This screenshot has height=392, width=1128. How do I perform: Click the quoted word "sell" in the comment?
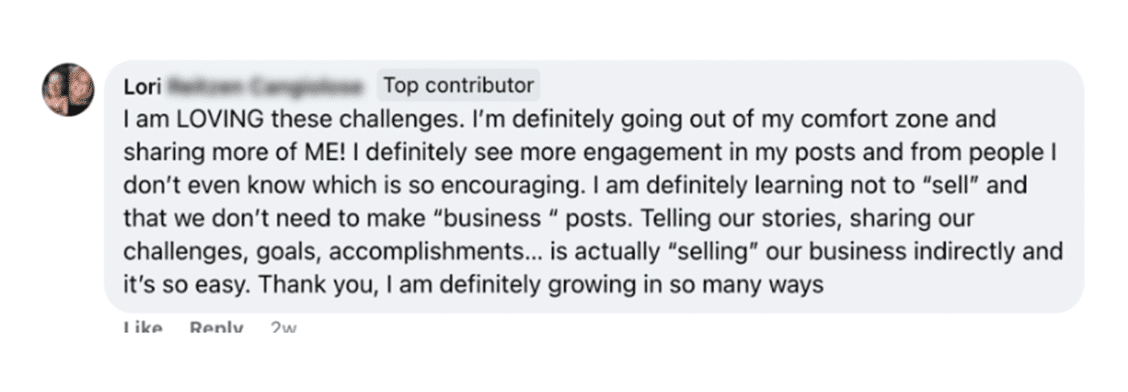[952, 186]
